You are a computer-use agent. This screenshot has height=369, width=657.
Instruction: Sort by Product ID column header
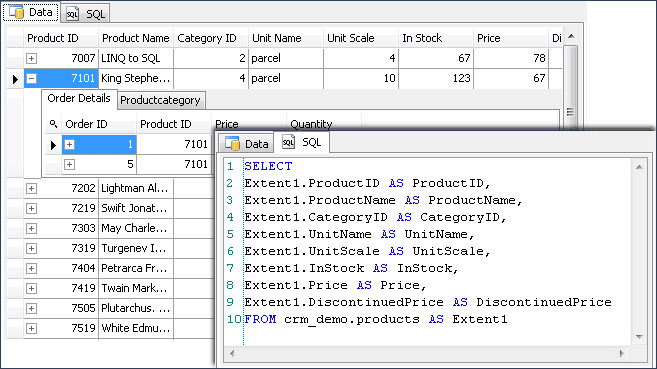coord(61,38)
